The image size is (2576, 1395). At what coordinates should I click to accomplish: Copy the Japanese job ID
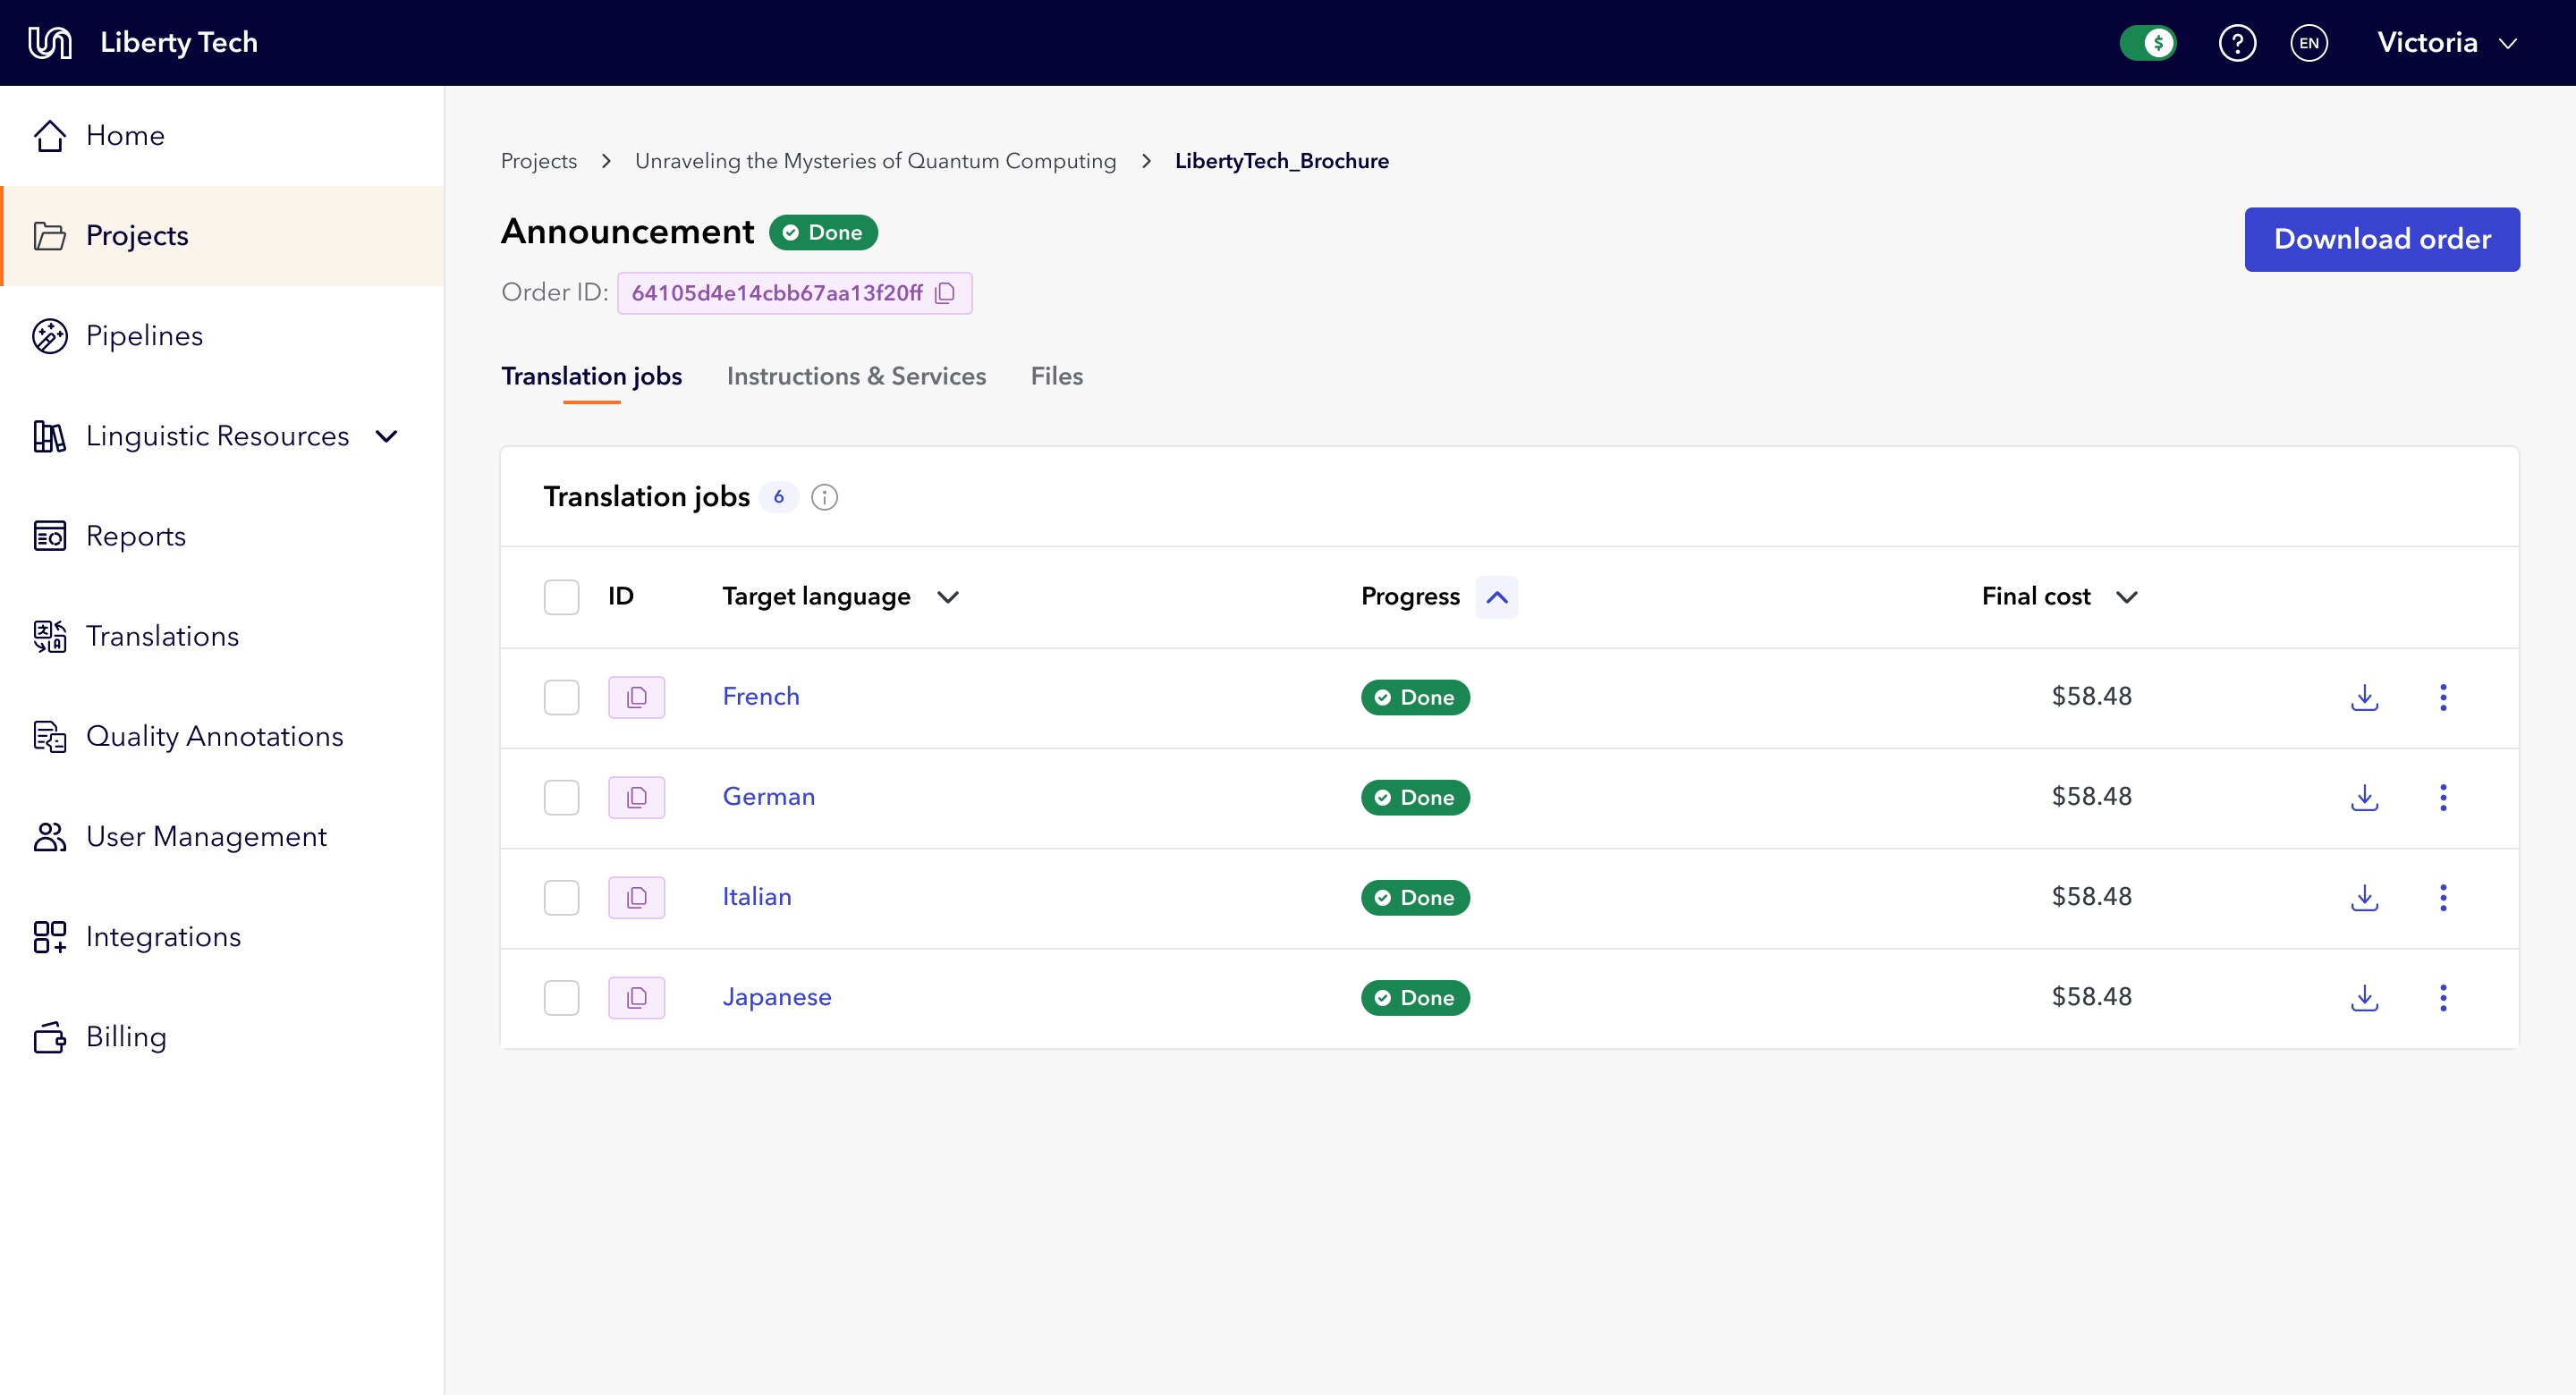click(636, 997)
